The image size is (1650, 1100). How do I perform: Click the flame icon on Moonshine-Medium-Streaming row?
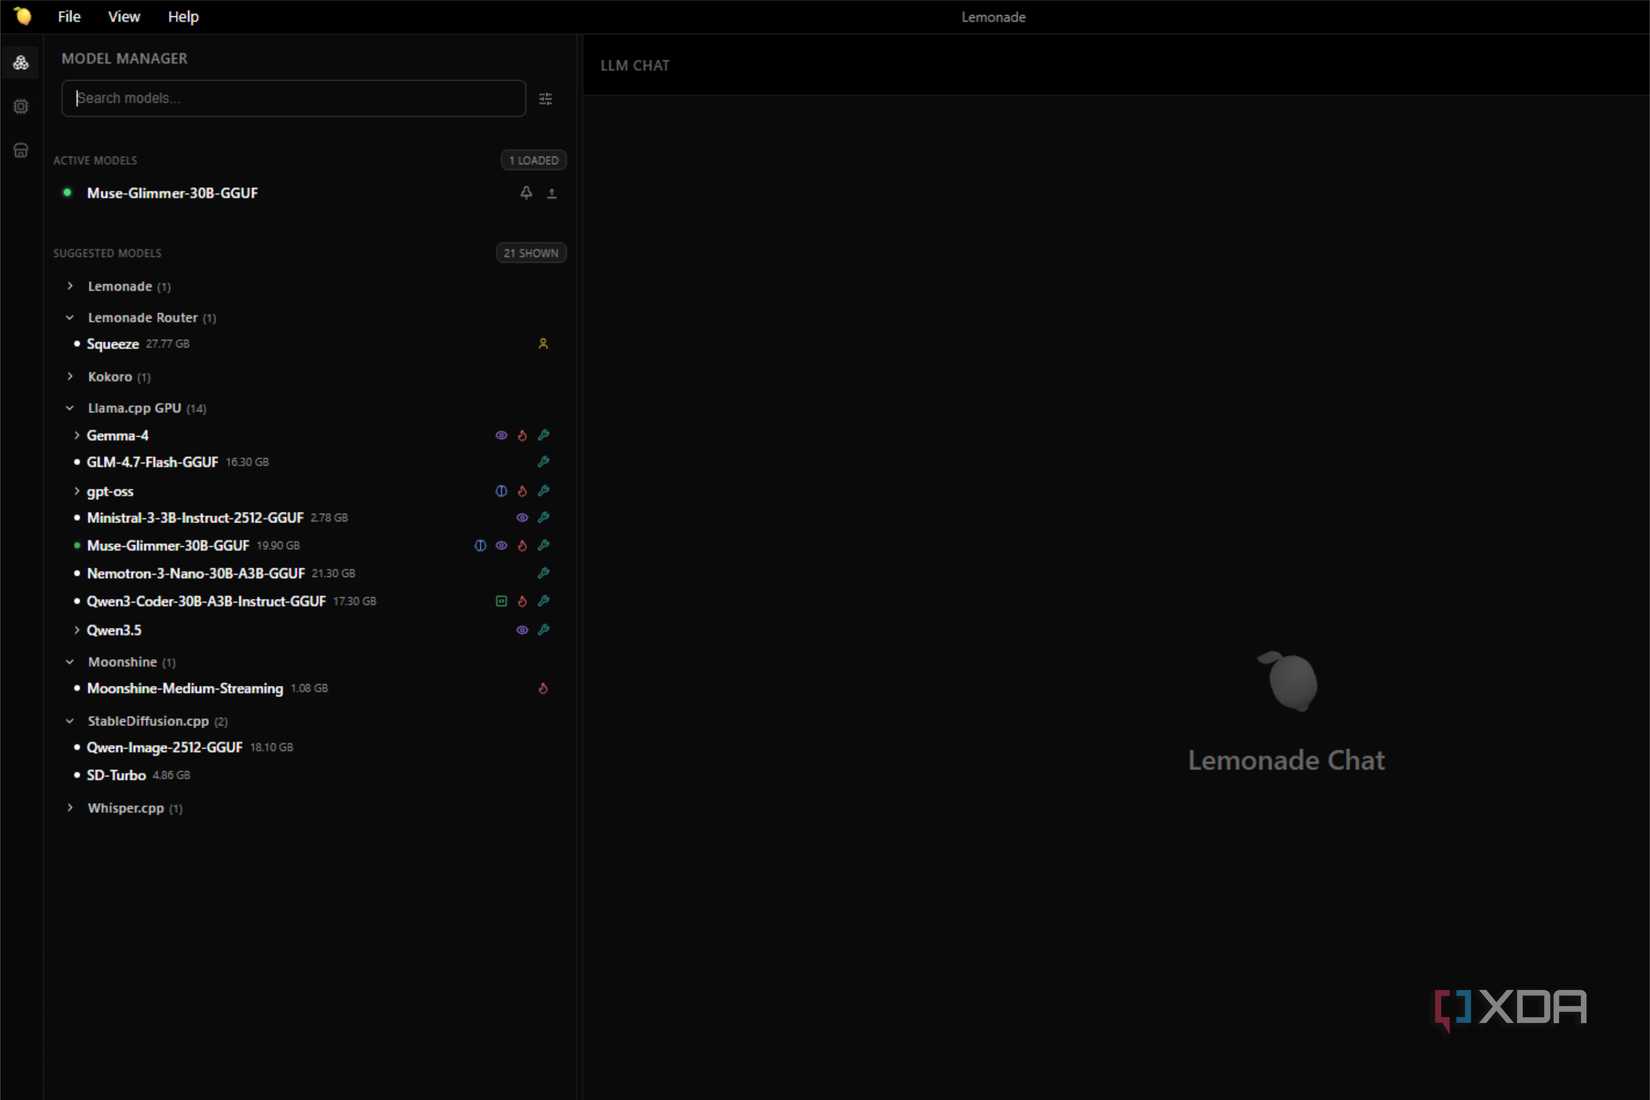tap(543, 688)
